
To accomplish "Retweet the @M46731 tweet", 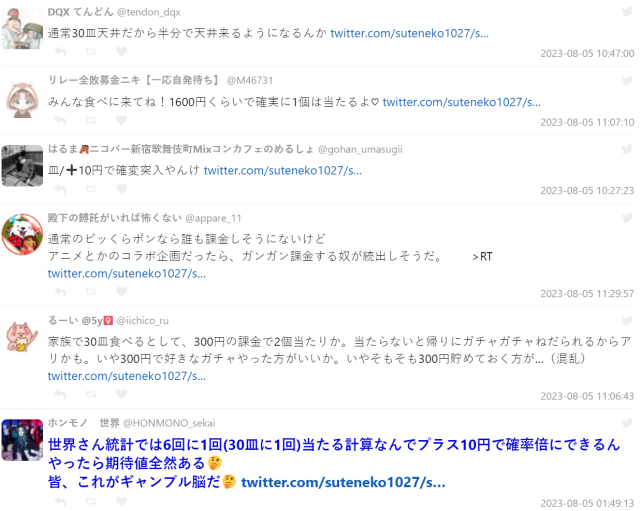I will 91,120.
